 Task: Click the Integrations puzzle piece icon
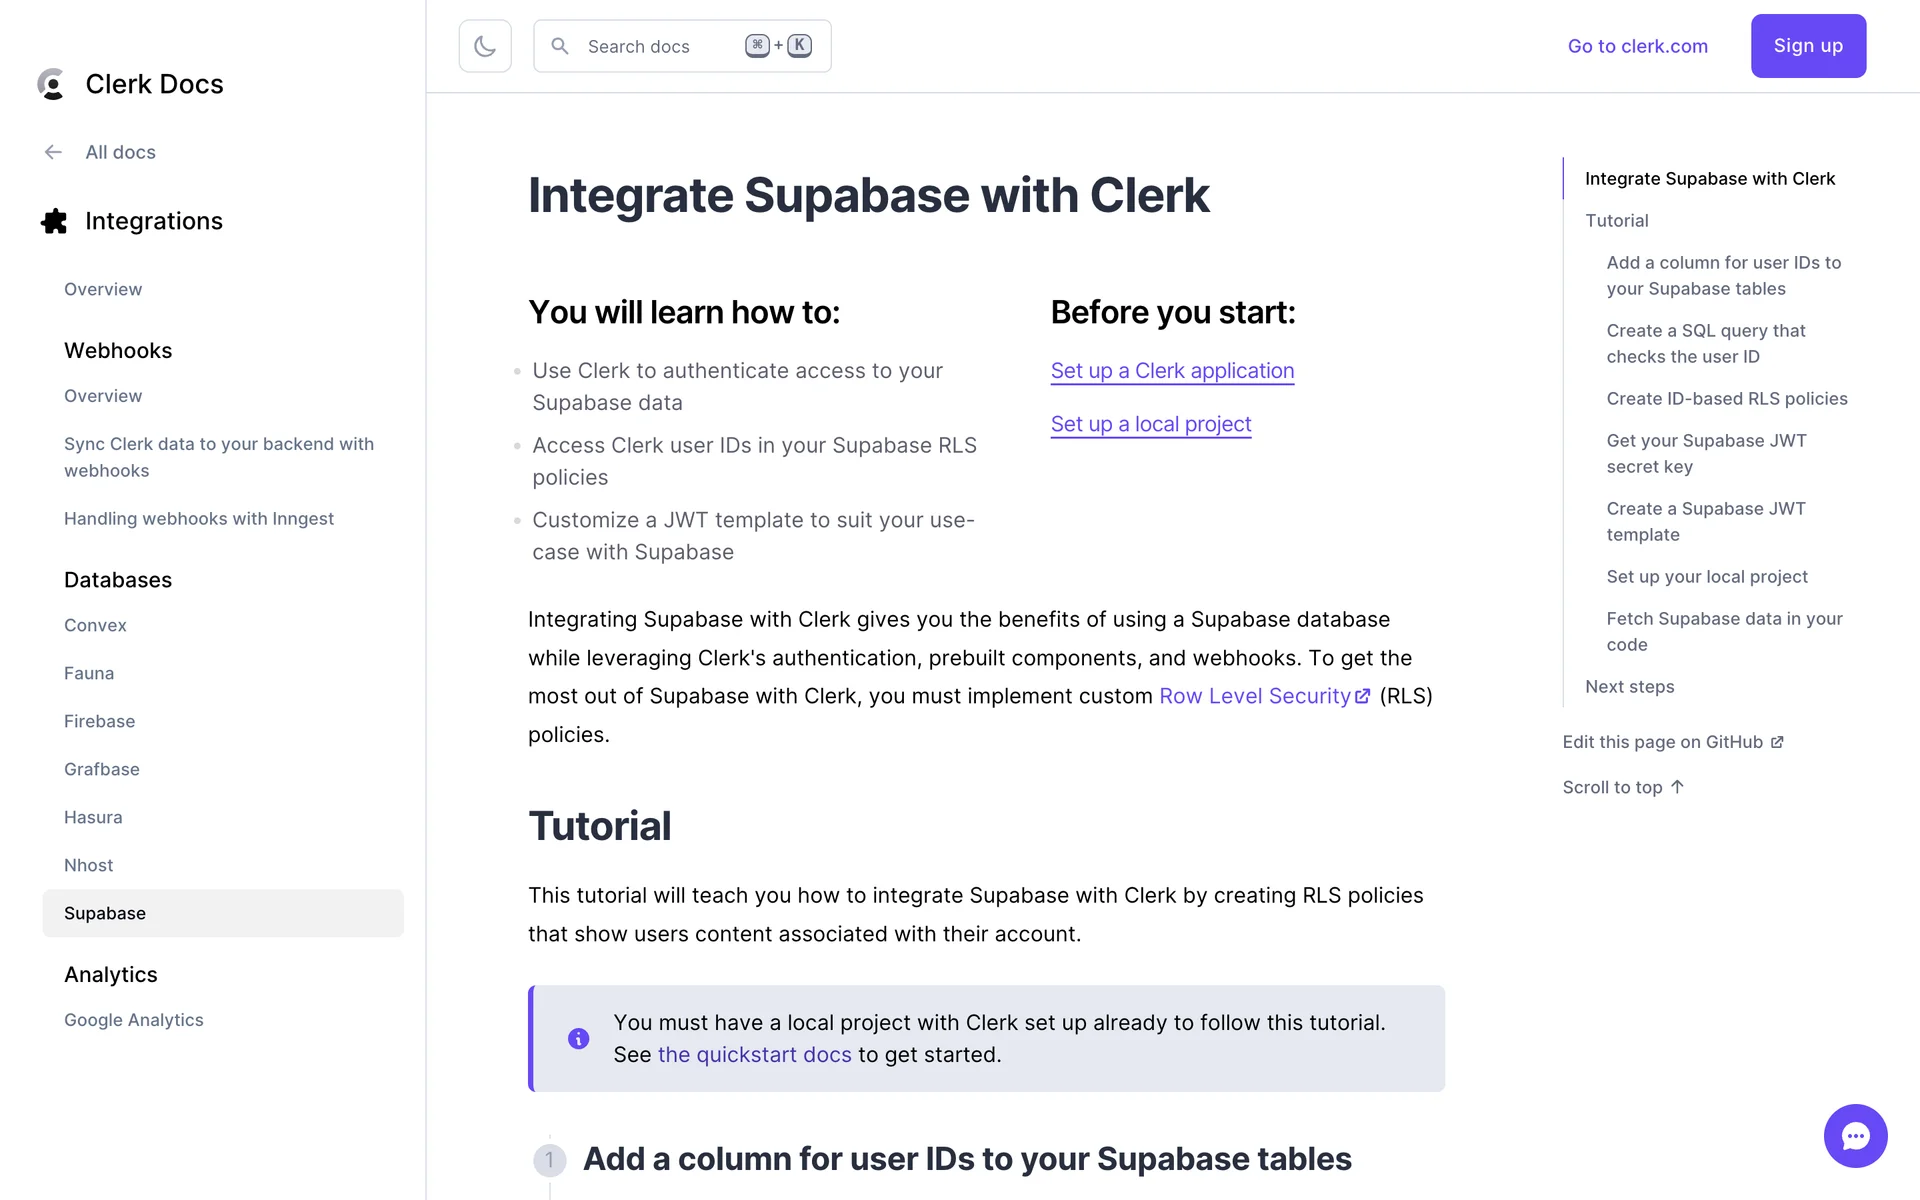click(54, 221)
